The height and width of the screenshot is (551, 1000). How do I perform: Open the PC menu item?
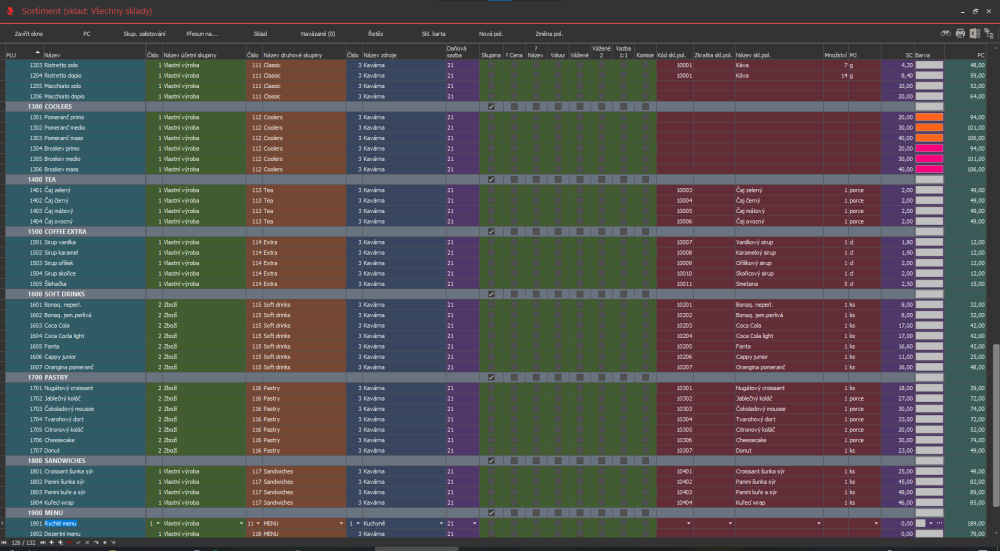(87, 34)
